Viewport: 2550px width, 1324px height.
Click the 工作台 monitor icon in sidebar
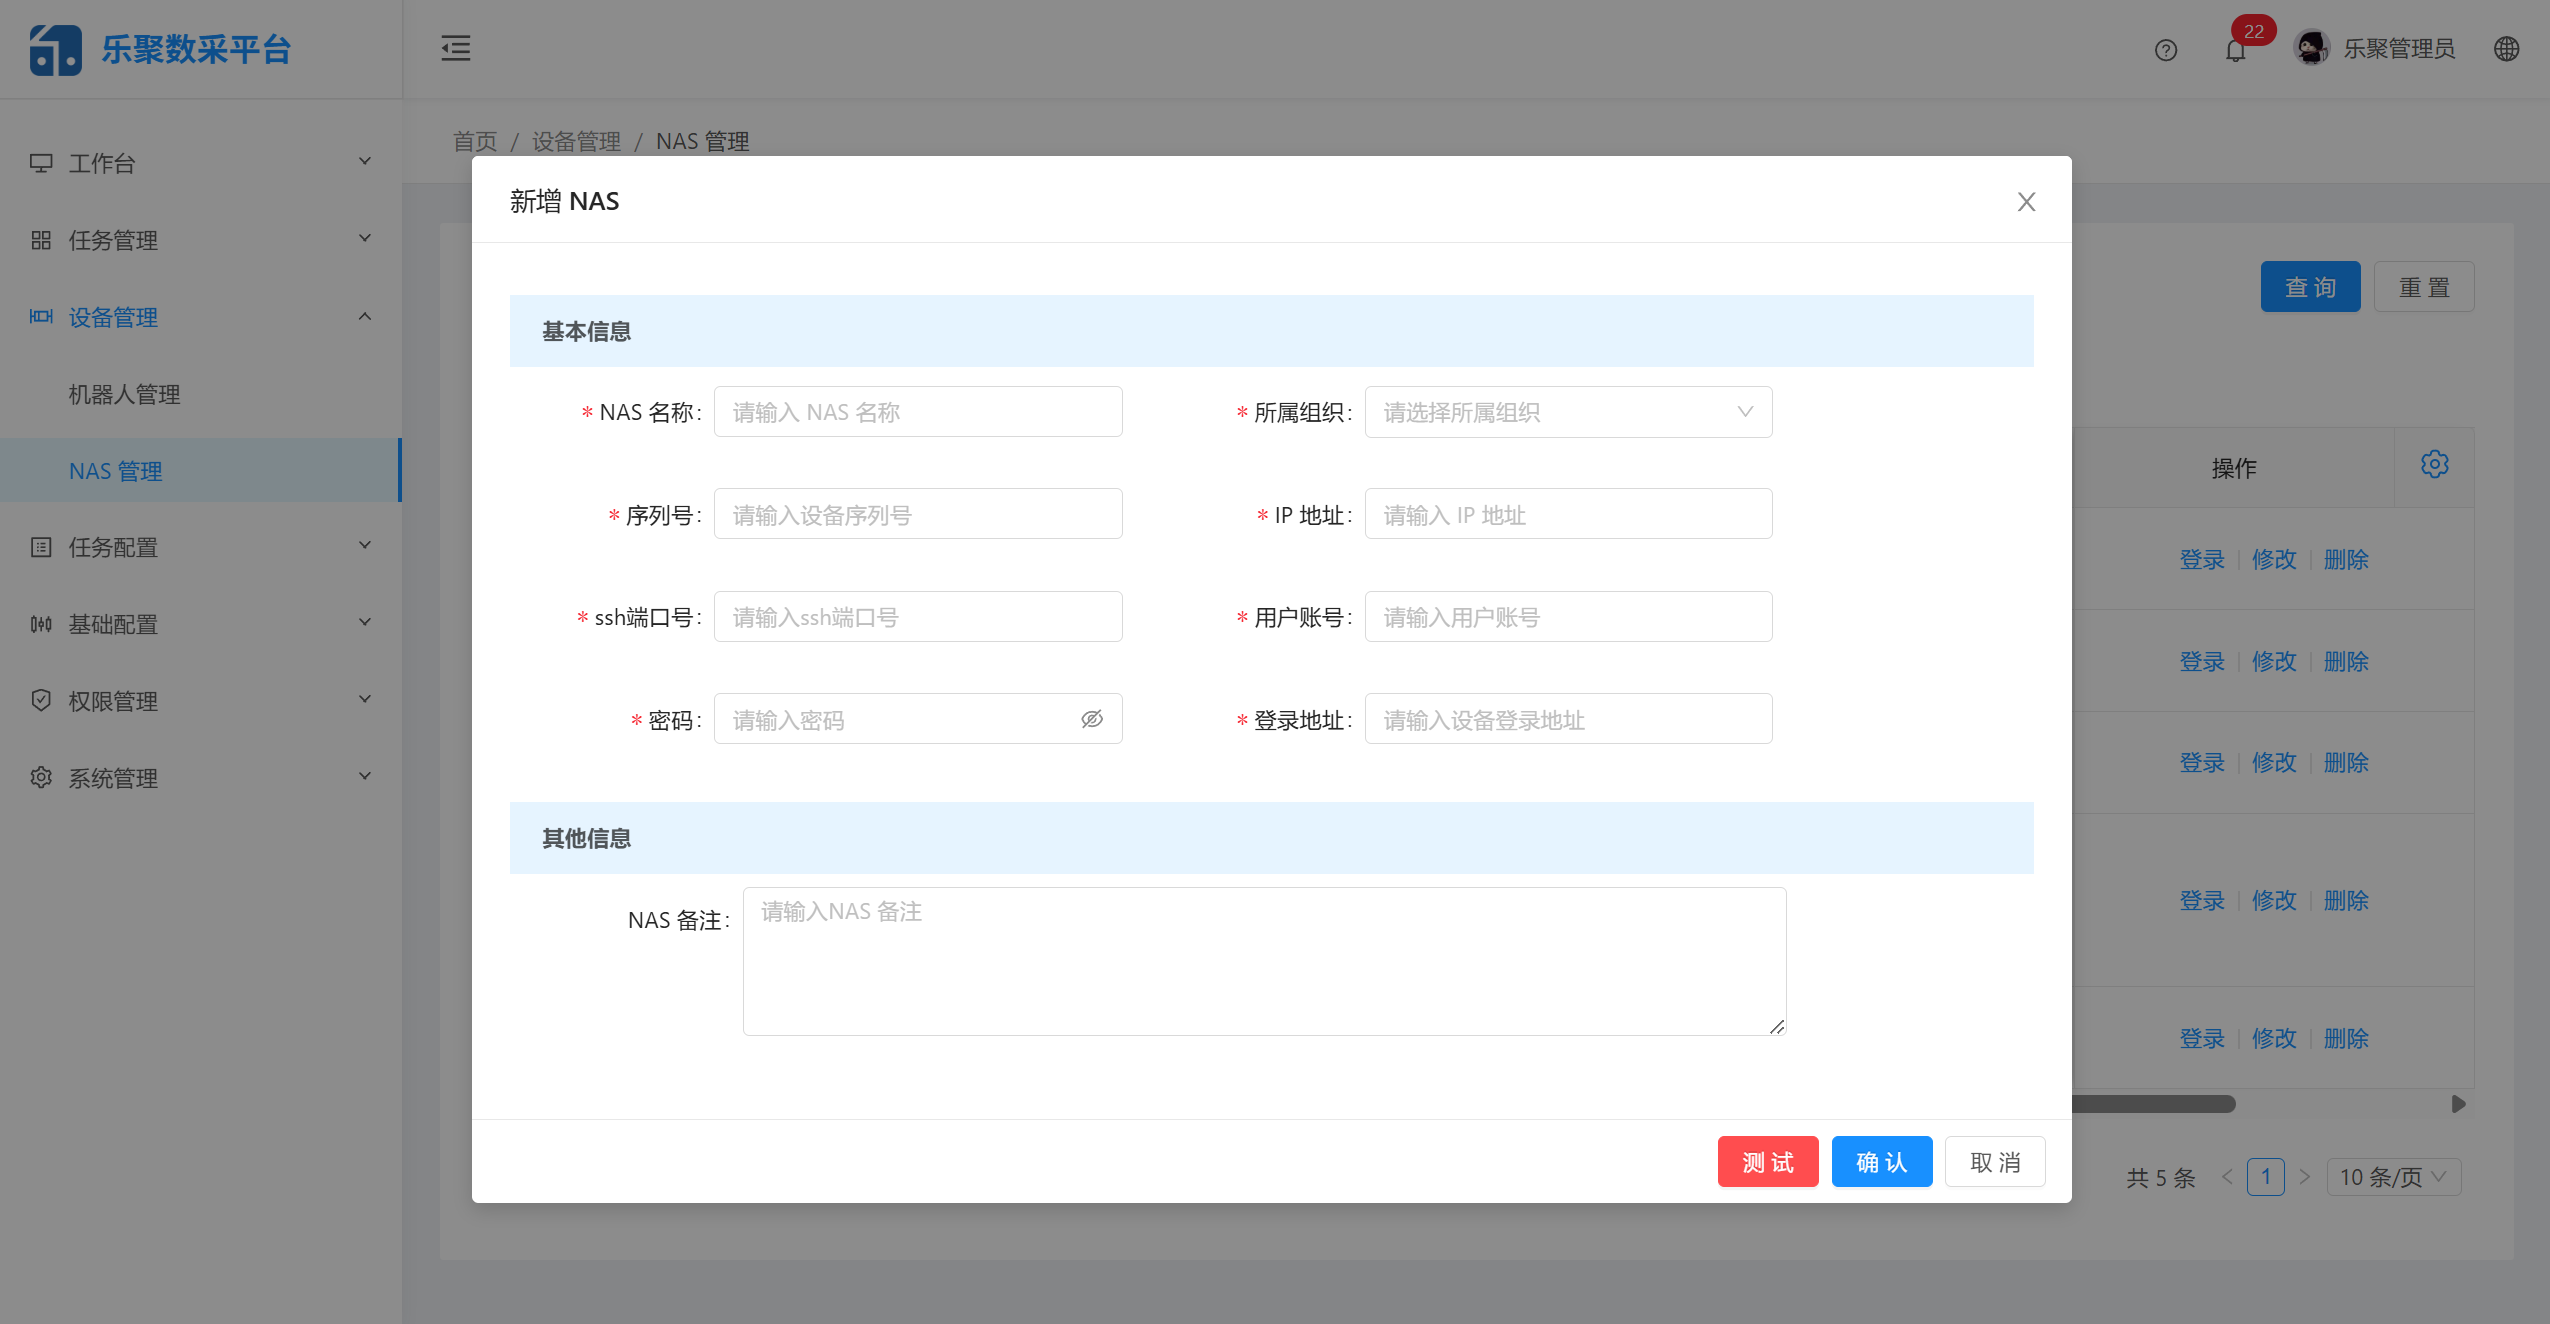tap(41, 161)
